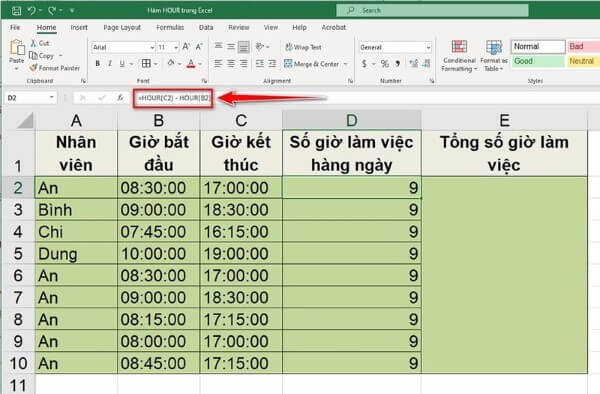Click the Percent Style icon

385,63
